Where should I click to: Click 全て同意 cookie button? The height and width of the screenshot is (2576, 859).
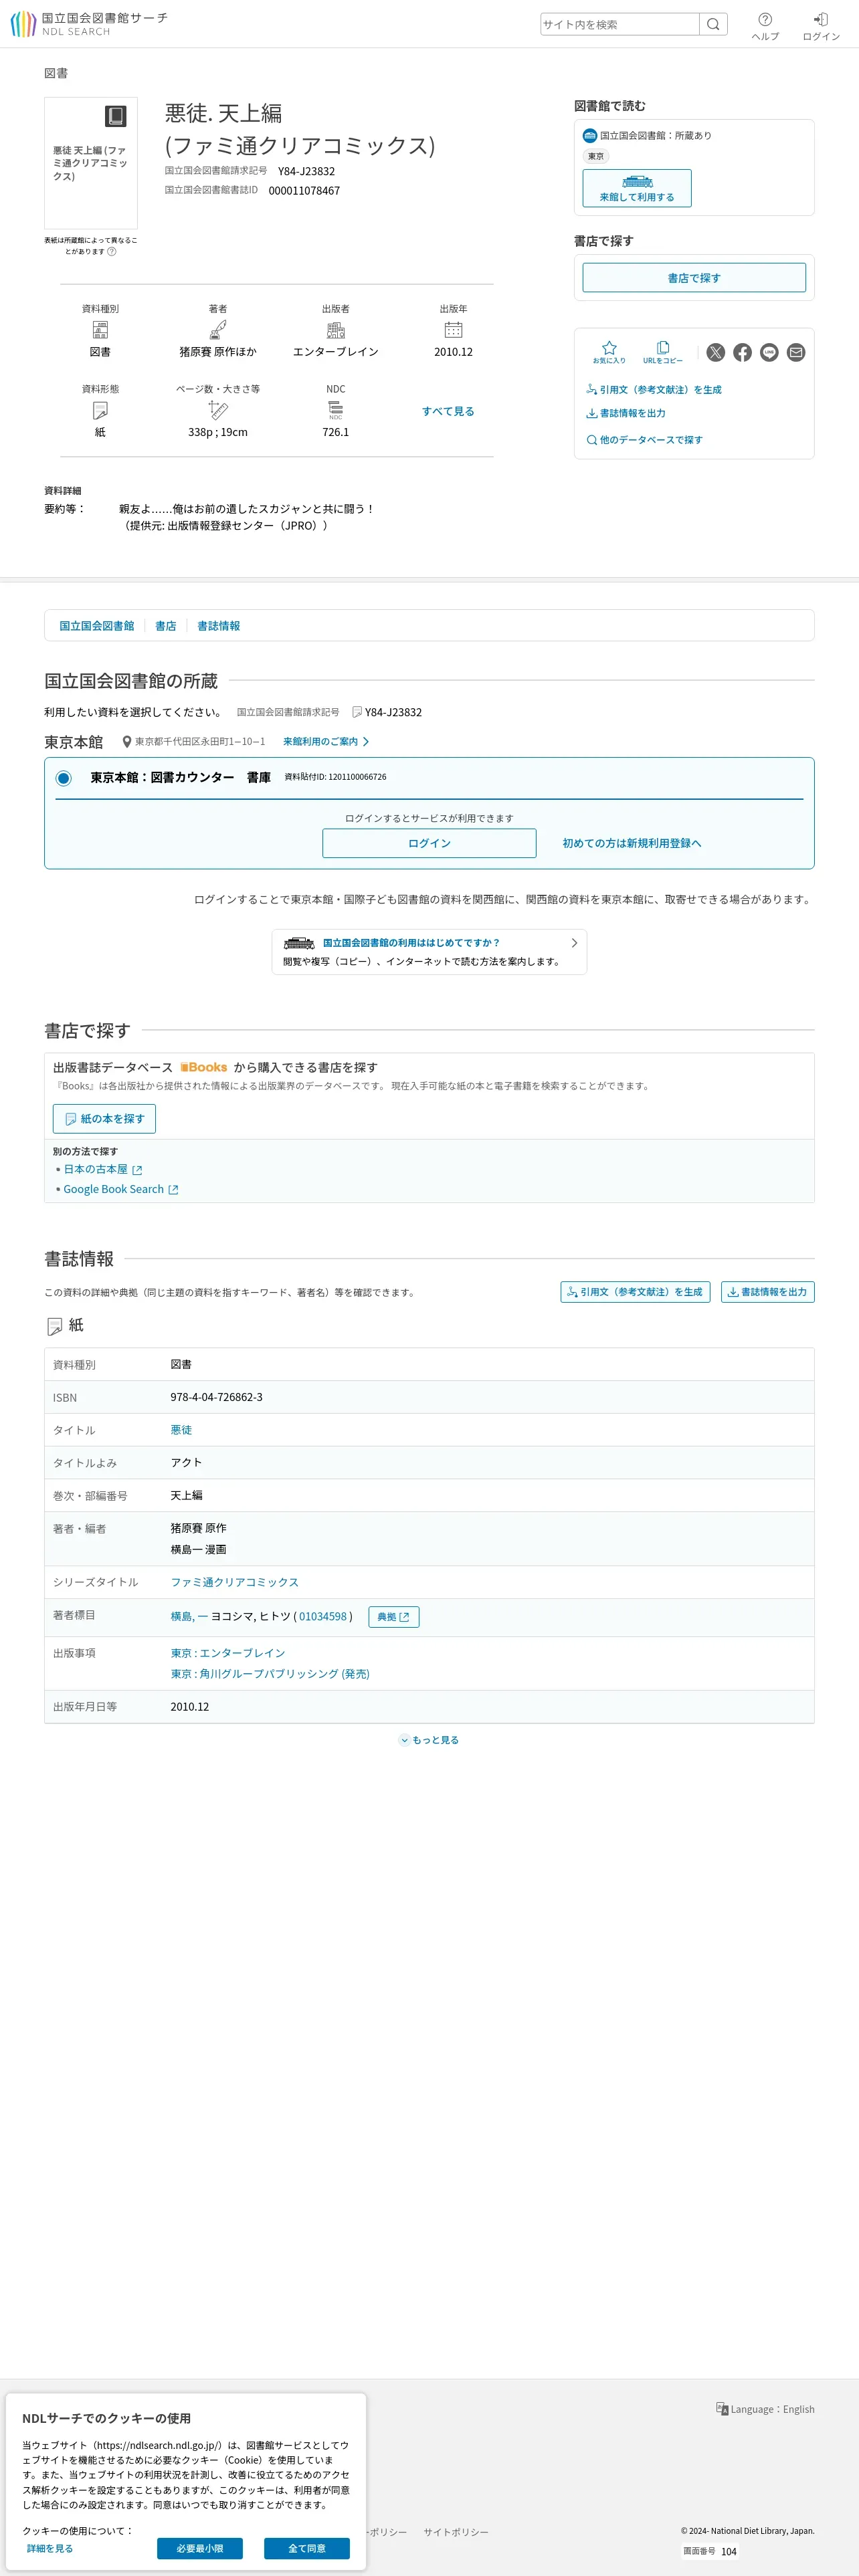pos(307,2548)
